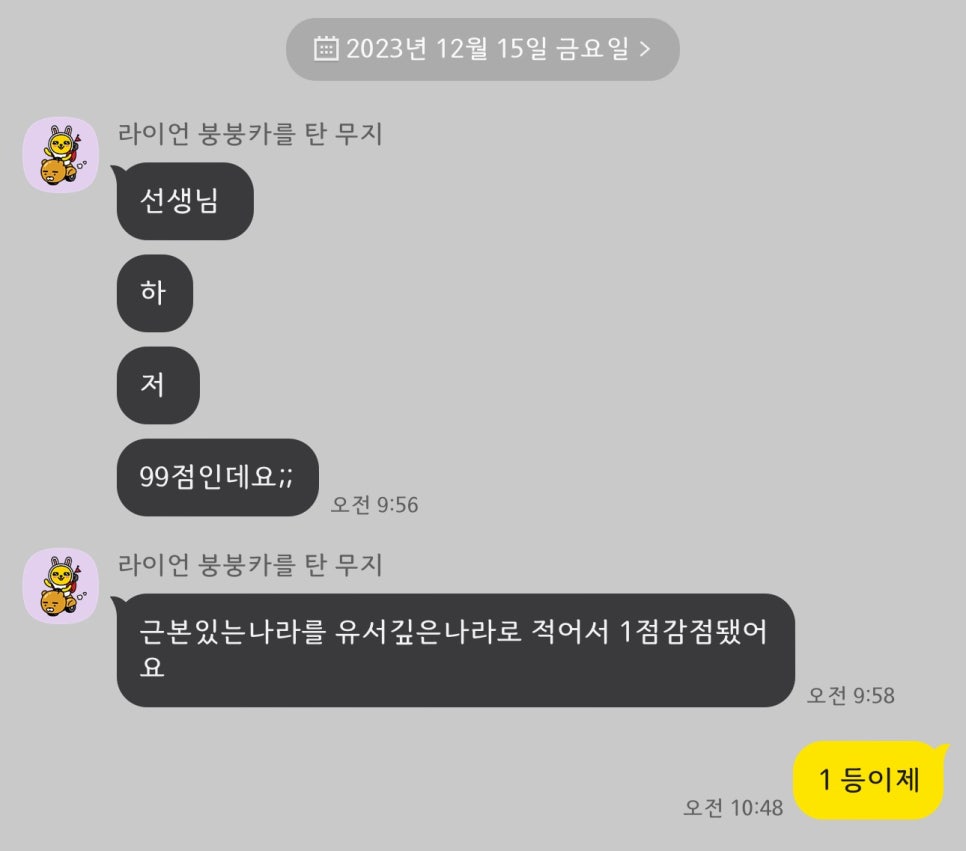Tap the 오전 9:56 timestamp
Image resolution: width=966 pixels, height=851 pixels.
pyautogui.click(x=375, y=505)
